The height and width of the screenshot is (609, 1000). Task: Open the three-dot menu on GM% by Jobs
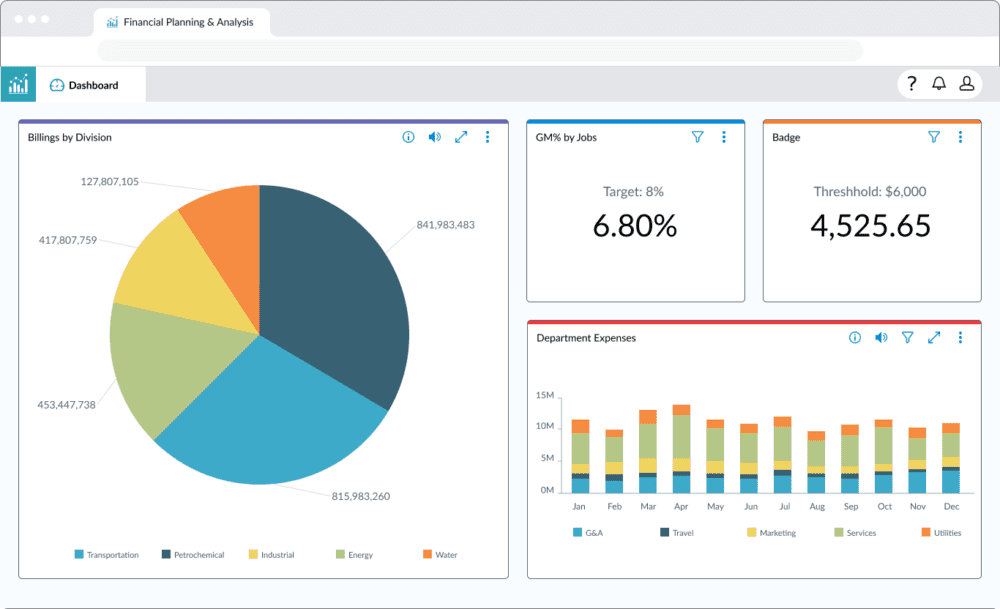(724, 137)
